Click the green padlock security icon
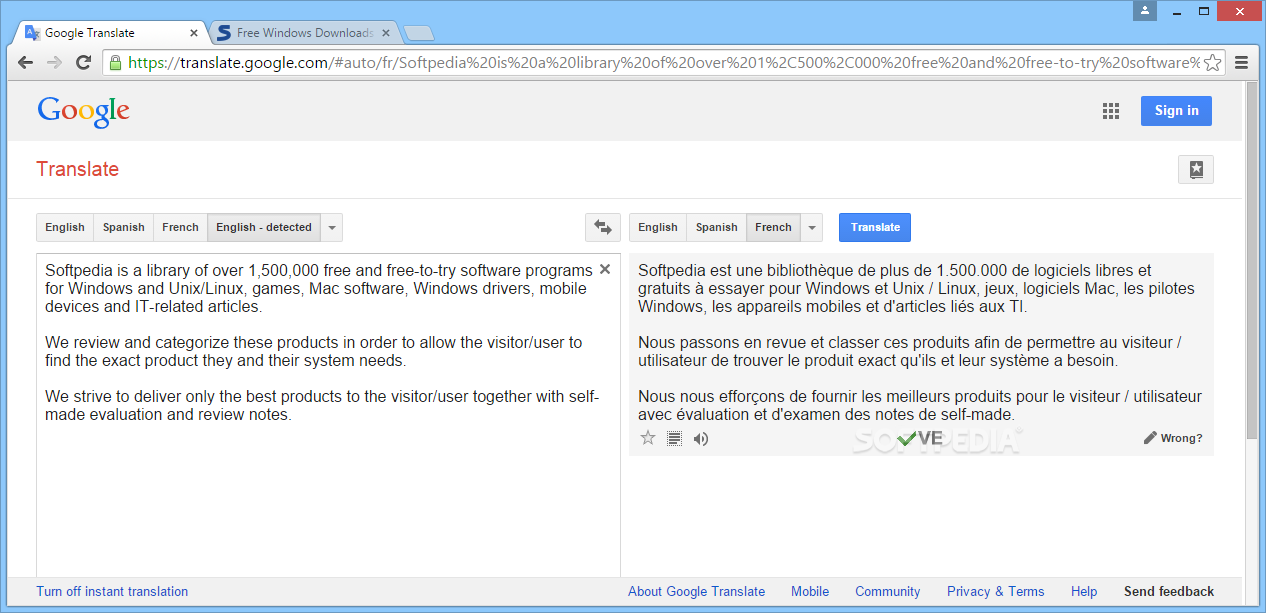The height and width of the screenshot is (613, 1266). 115,62
